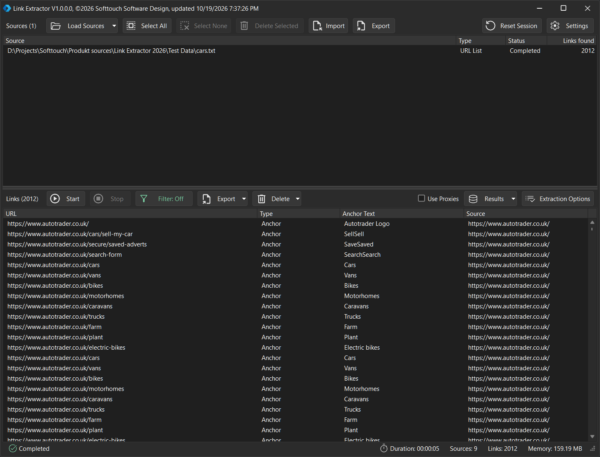600x457 pixels.
Task: Select the first autotrader.co.uk/ URL row
Action: point(296,224)
